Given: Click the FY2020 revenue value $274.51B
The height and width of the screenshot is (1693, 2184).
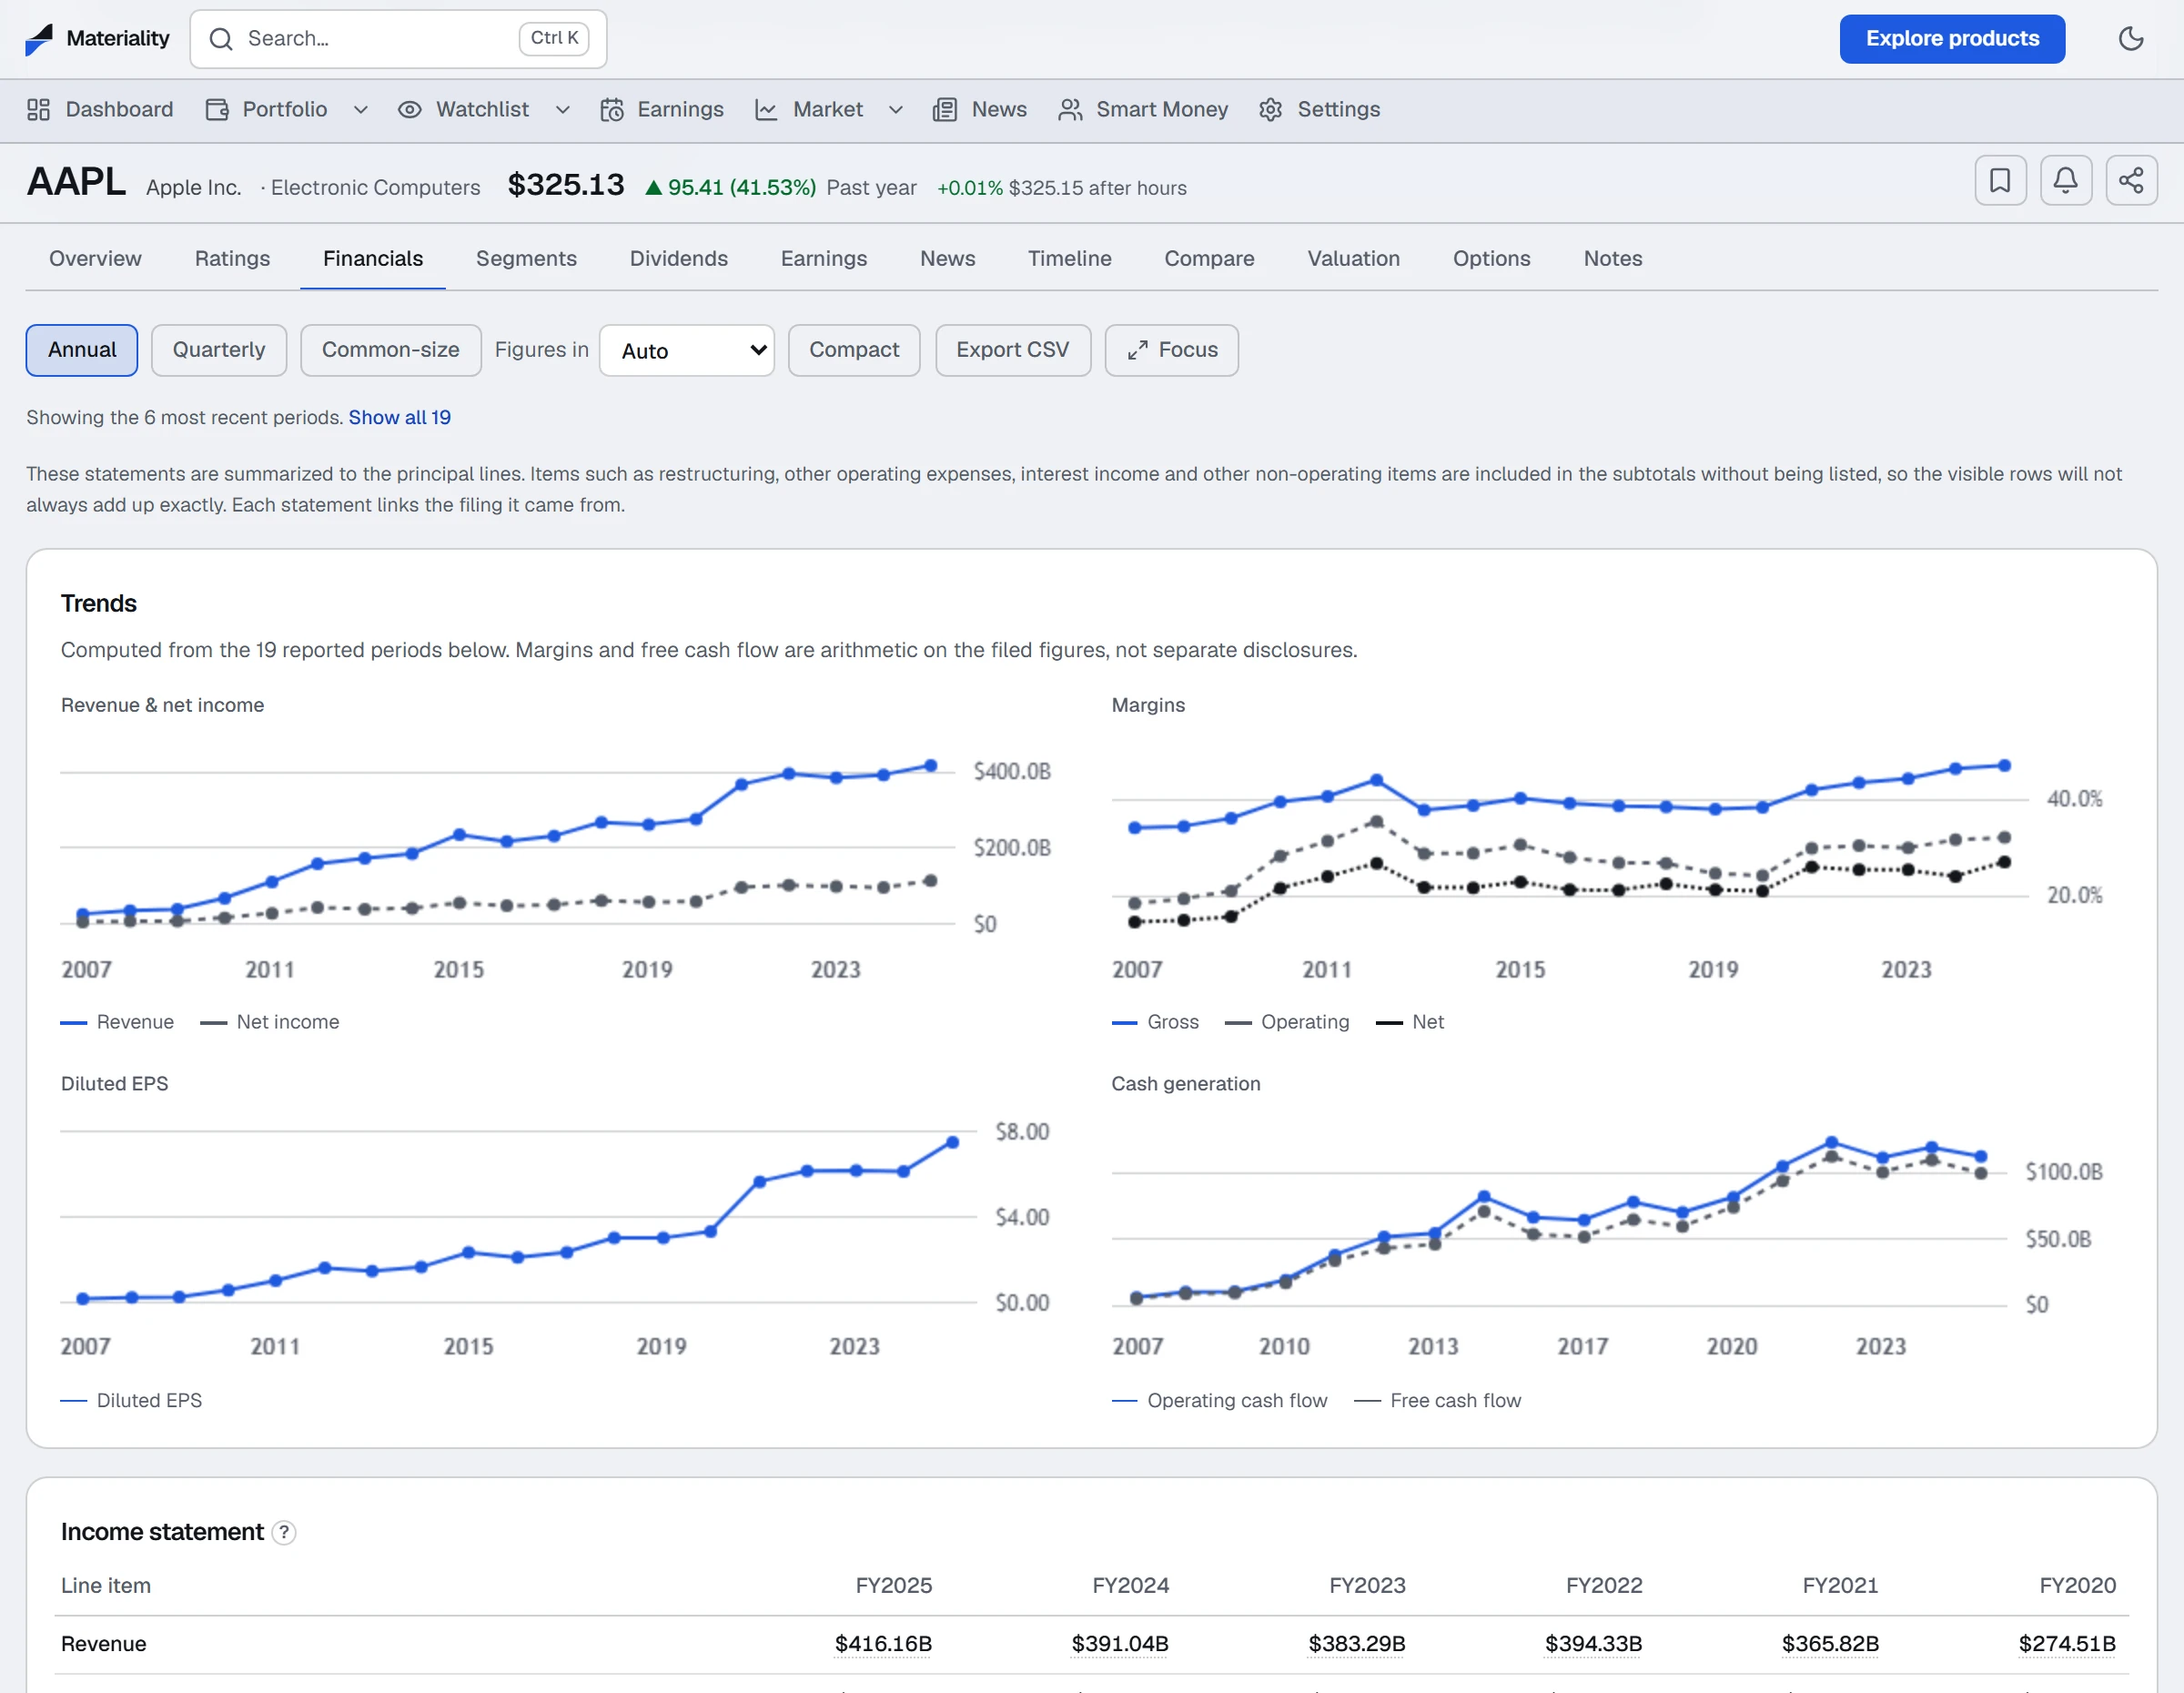Looking at the screenshot, I should (2067, 1644).
